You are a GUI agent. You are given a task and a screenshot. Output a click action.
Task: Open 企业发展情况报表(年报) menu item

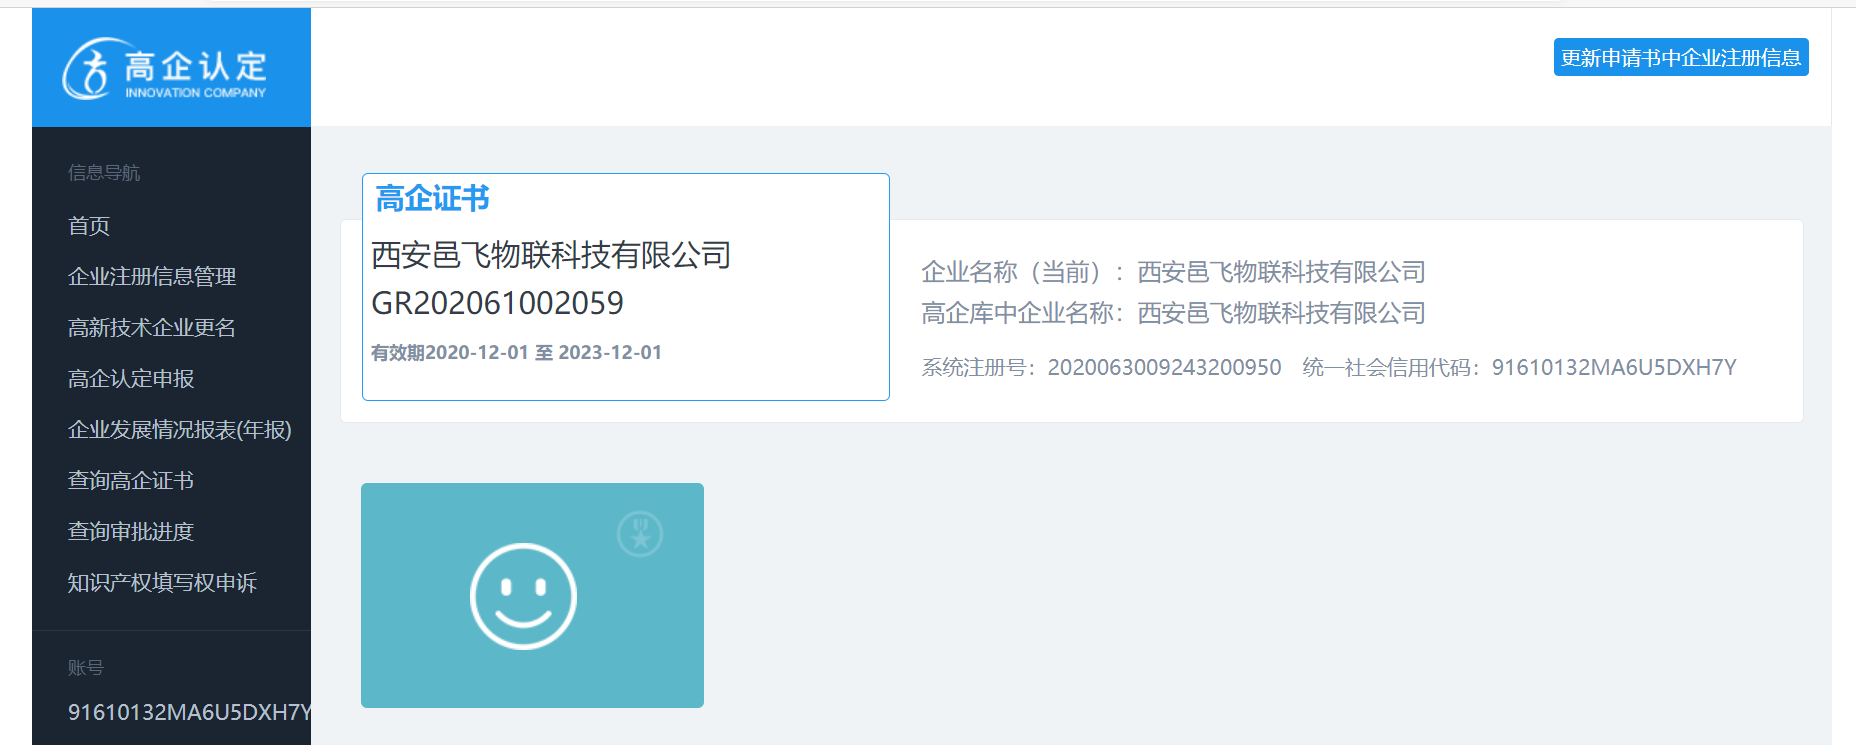pos(180,430)
